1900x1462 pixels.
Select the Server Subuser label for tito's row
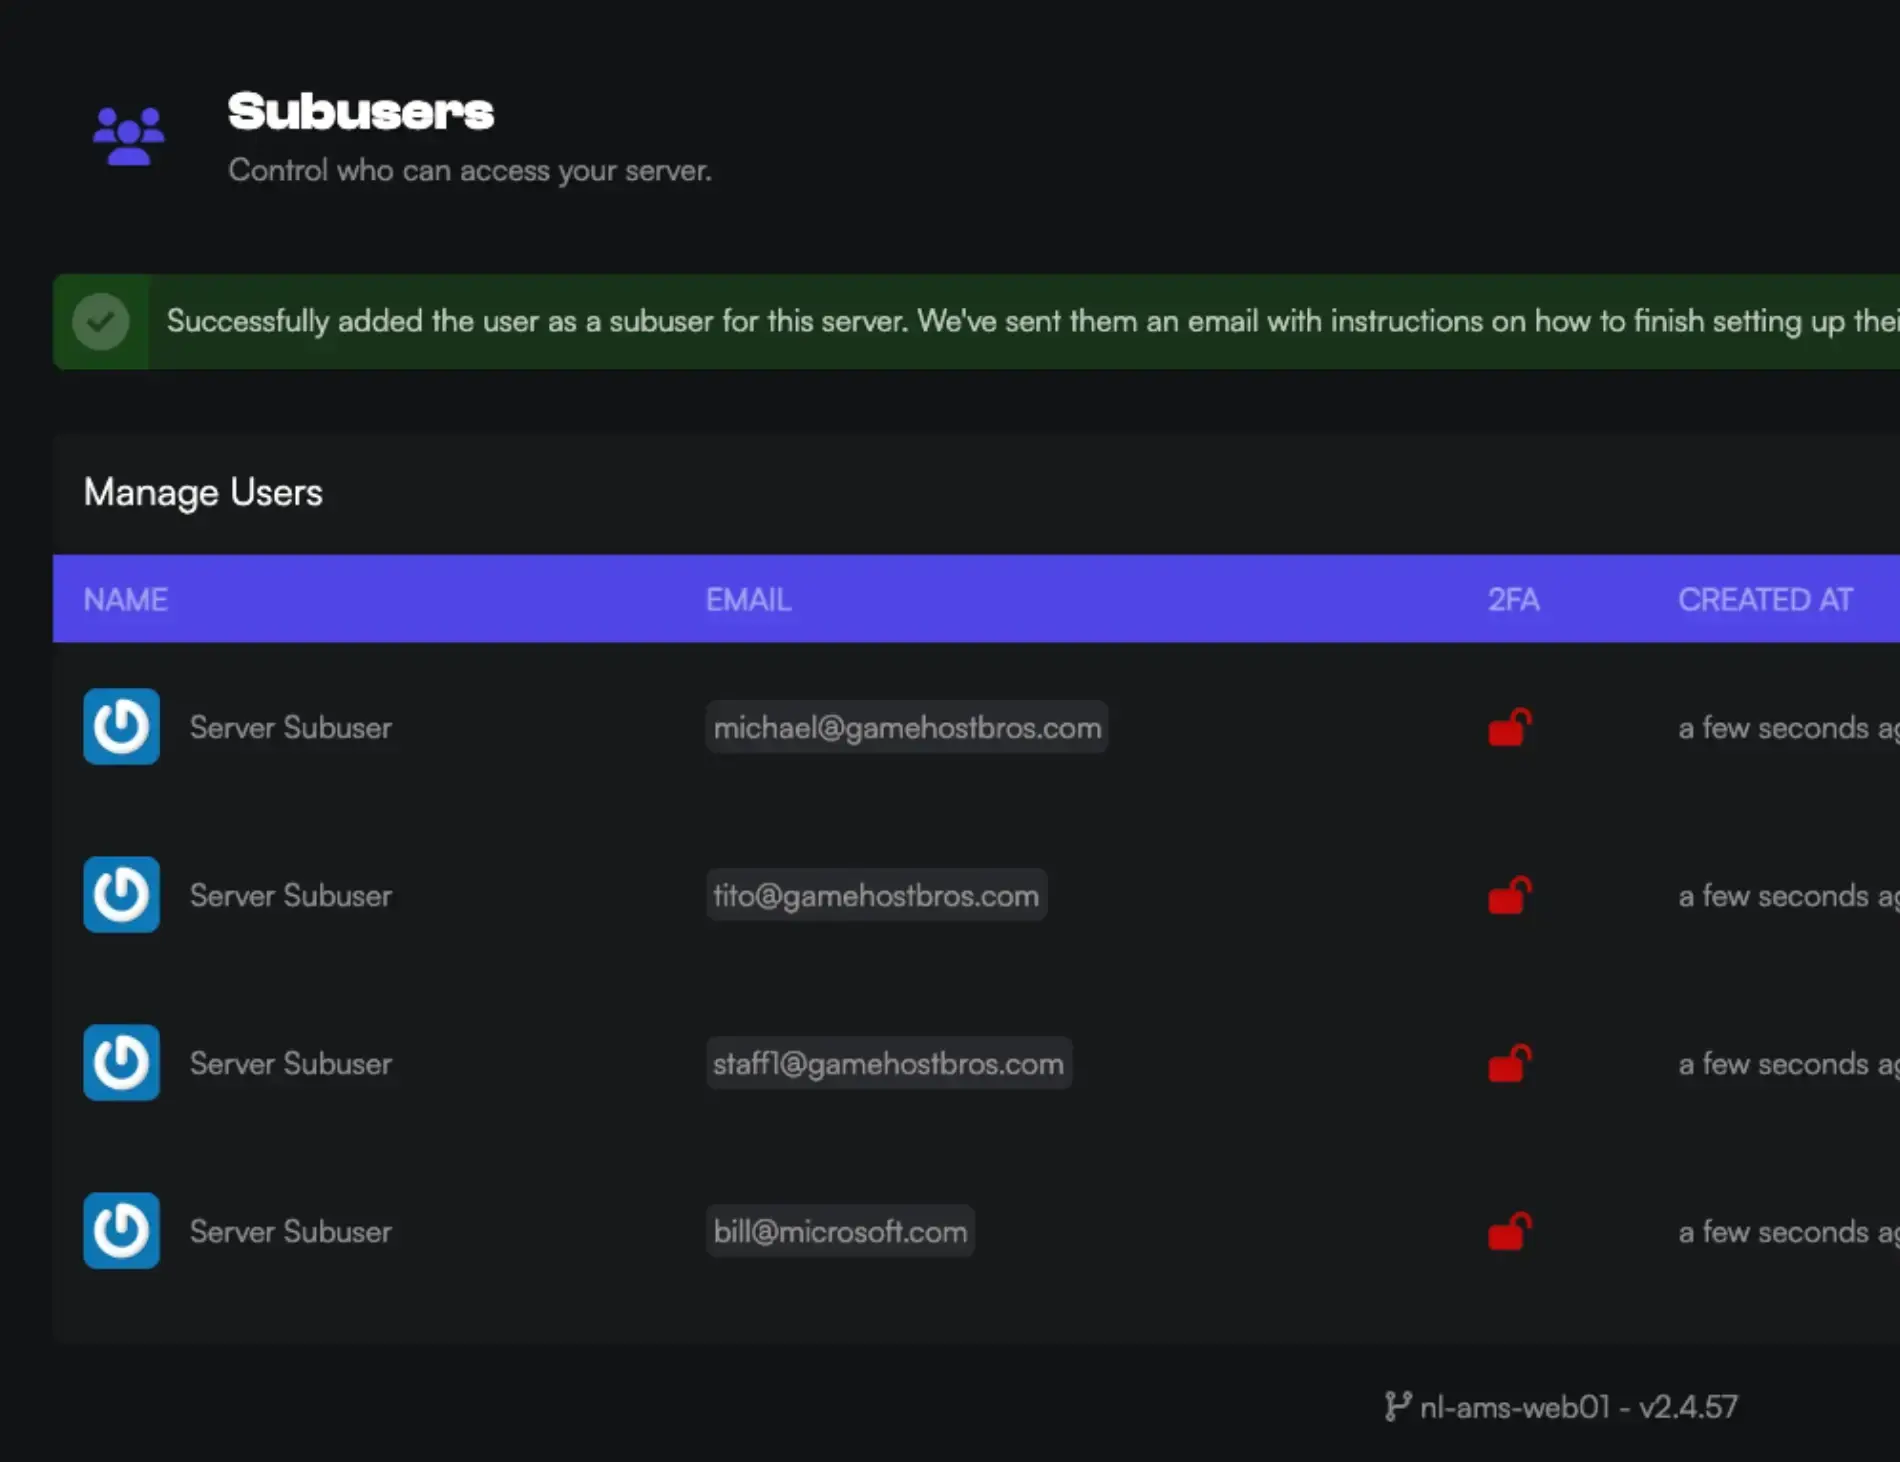(x=290, y=895)
